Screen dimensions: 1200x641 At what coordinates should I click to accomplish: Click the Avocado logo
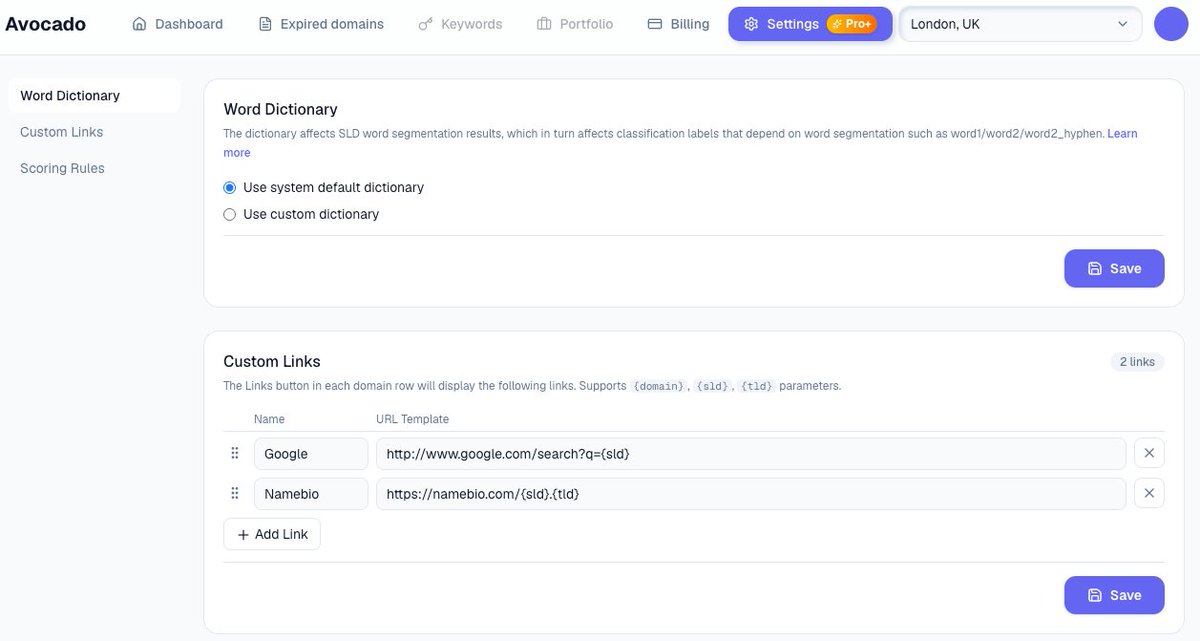coord(45,24)
